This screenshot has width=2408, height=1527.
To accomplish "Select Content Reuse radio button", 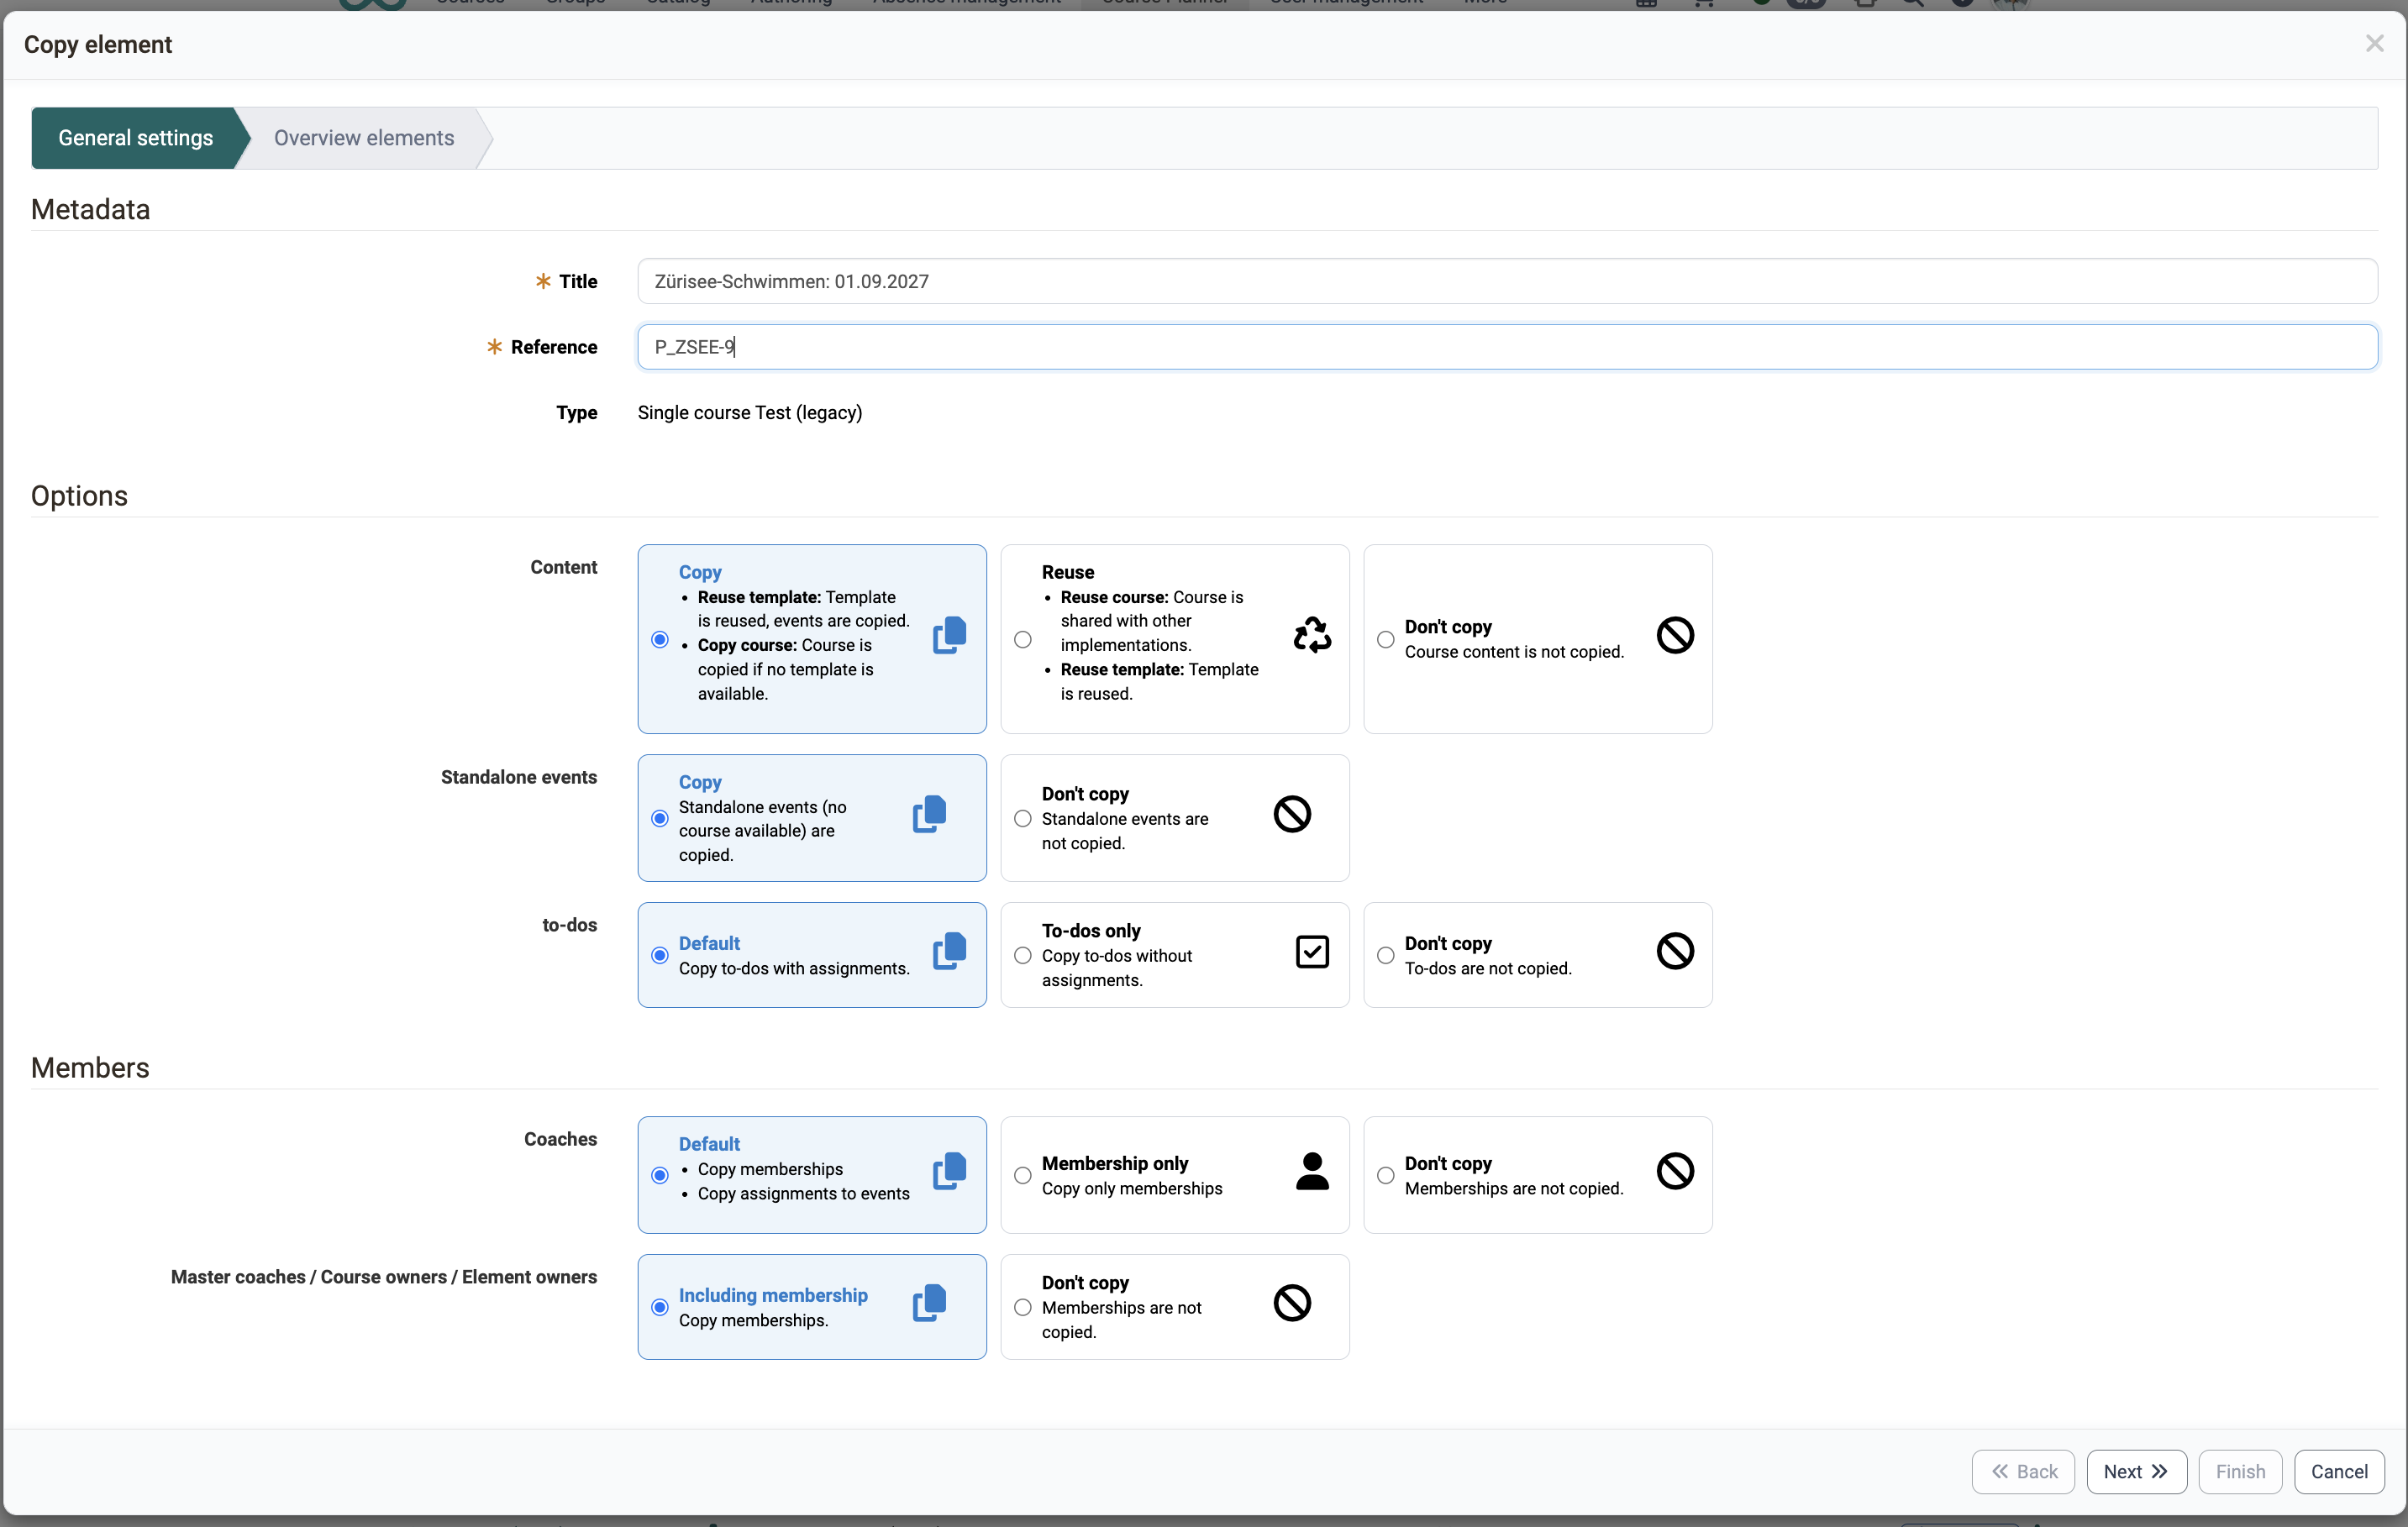I will pyautogui.click(x=1023, y=640).
